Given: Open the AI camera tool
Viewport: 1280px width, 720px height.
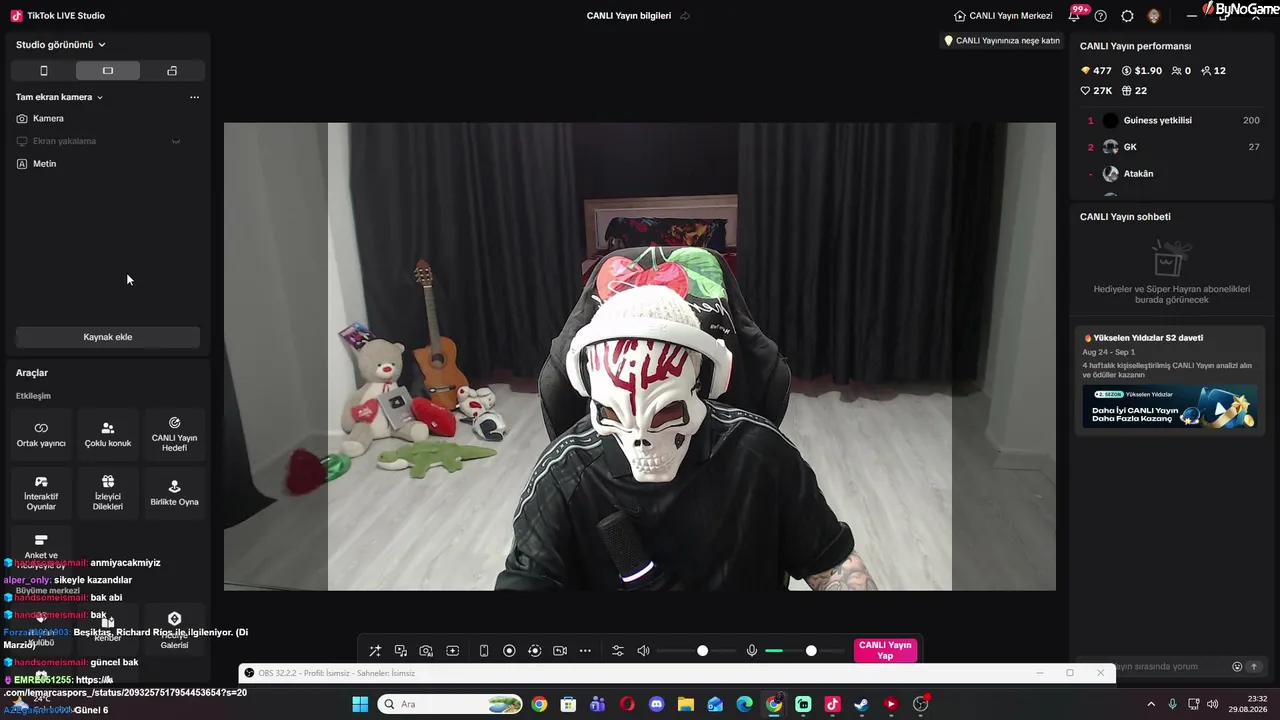Looking at the screenshot, I should [x=426, y=651].
